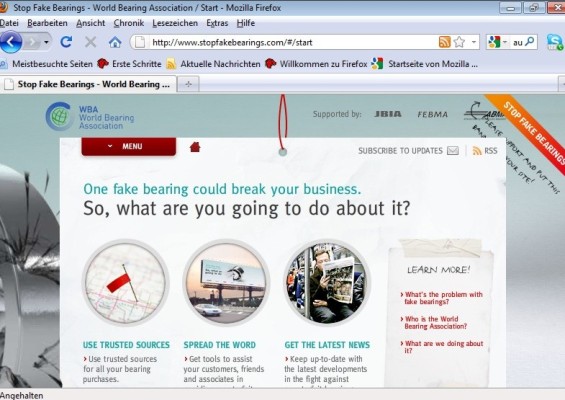Open the Bearbeiten menu
This screenshot has height=400, width=565.
click(47, 23)
